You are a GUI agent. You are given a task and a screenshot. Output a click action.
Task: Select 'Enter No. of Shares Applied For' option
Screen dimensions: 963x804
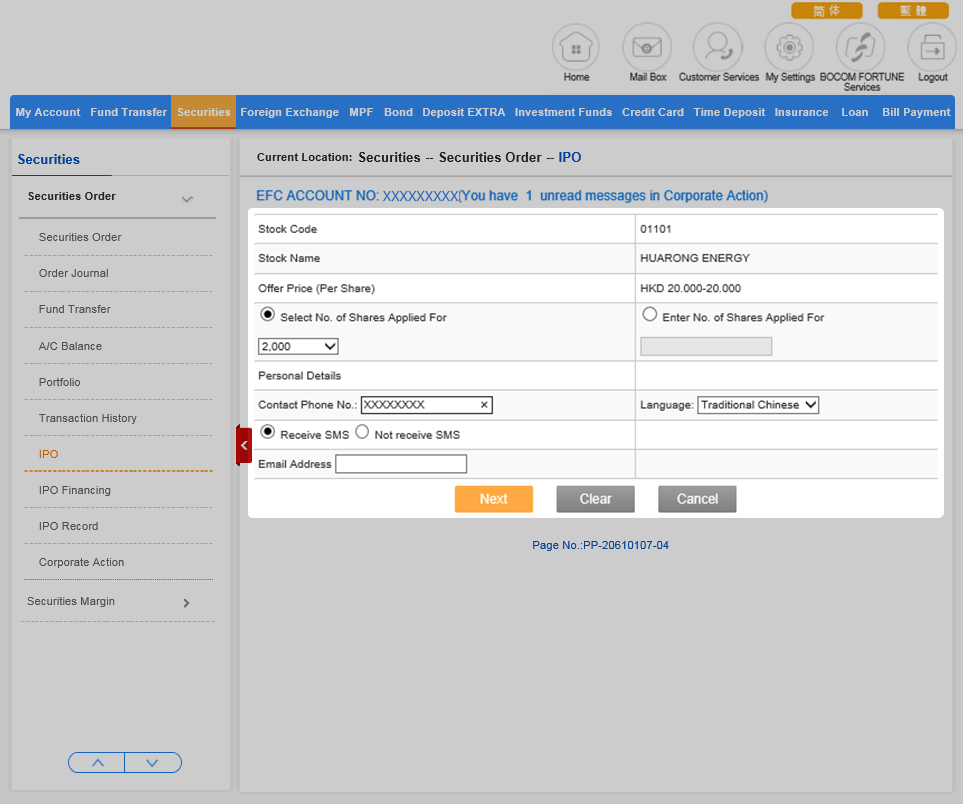click(650, 315)
